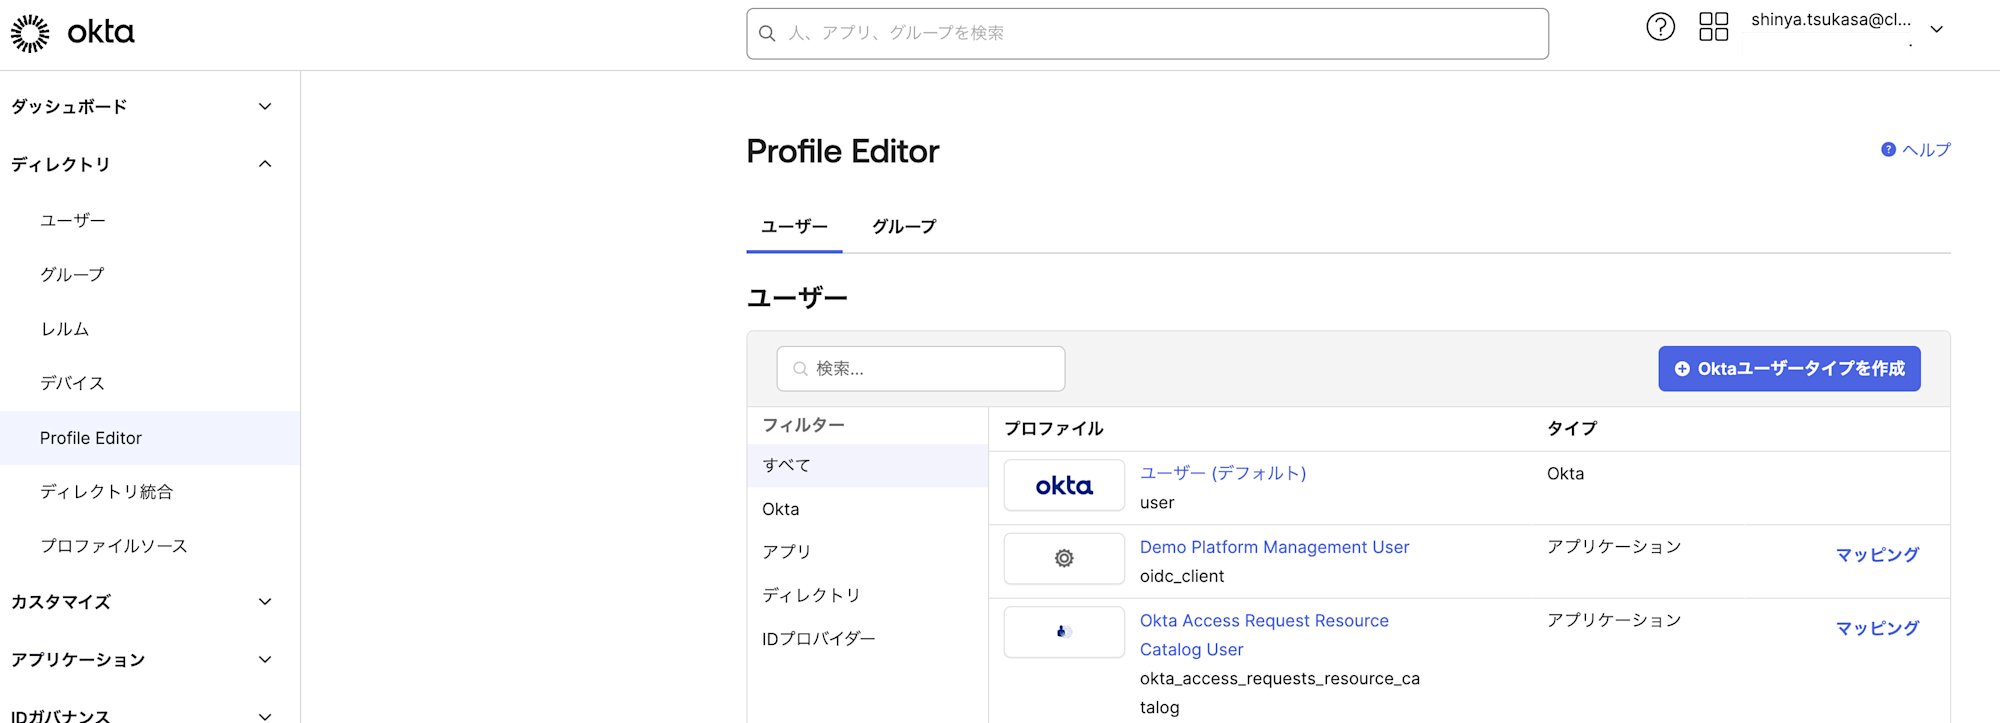
Task: Click マッピング for Okta Access Request Resource Catalog
Action: tap(1877, 628)
